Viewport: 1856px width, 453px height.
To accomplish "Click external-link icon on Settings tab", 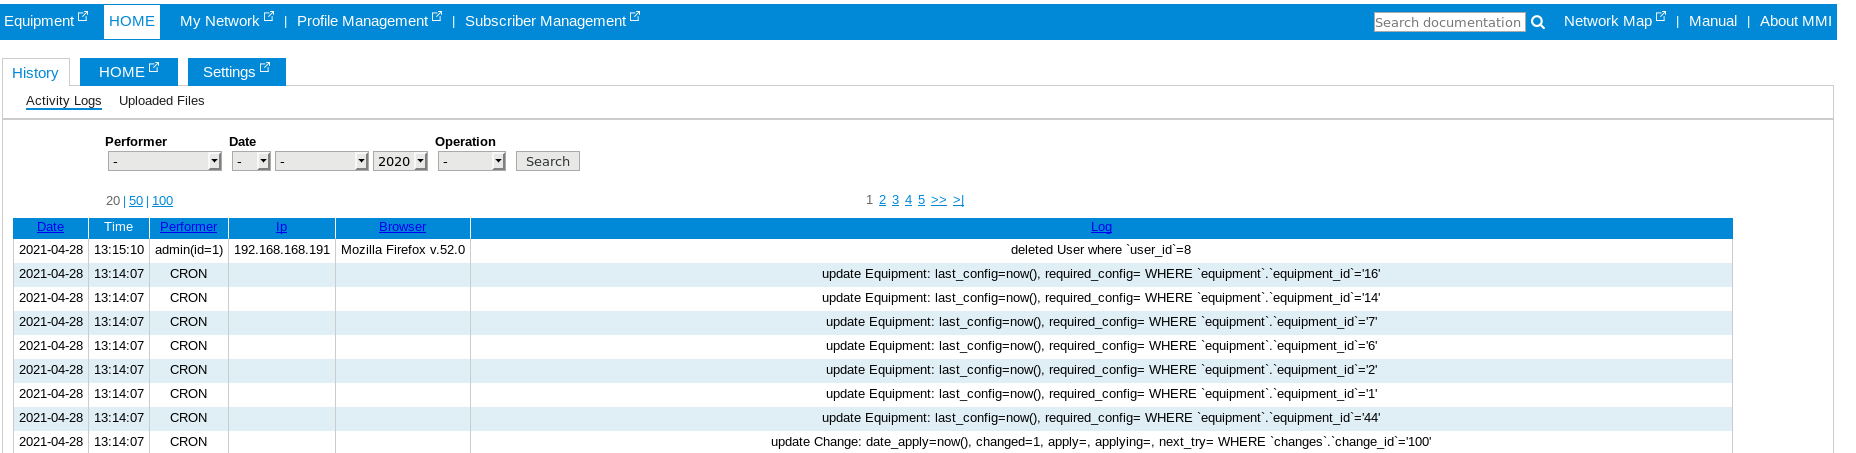I will [265, 67].
